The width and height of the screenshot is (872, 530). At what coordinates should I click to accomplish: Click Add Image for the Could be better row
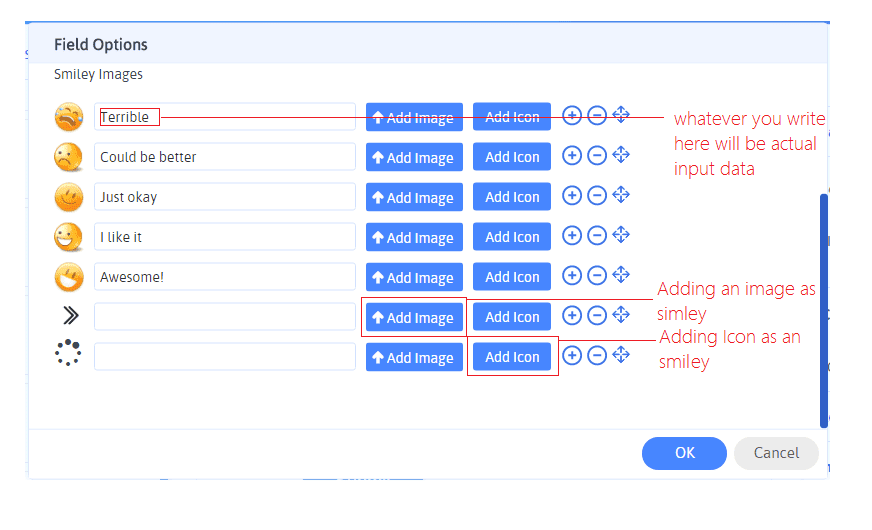[x=414, y=158]
